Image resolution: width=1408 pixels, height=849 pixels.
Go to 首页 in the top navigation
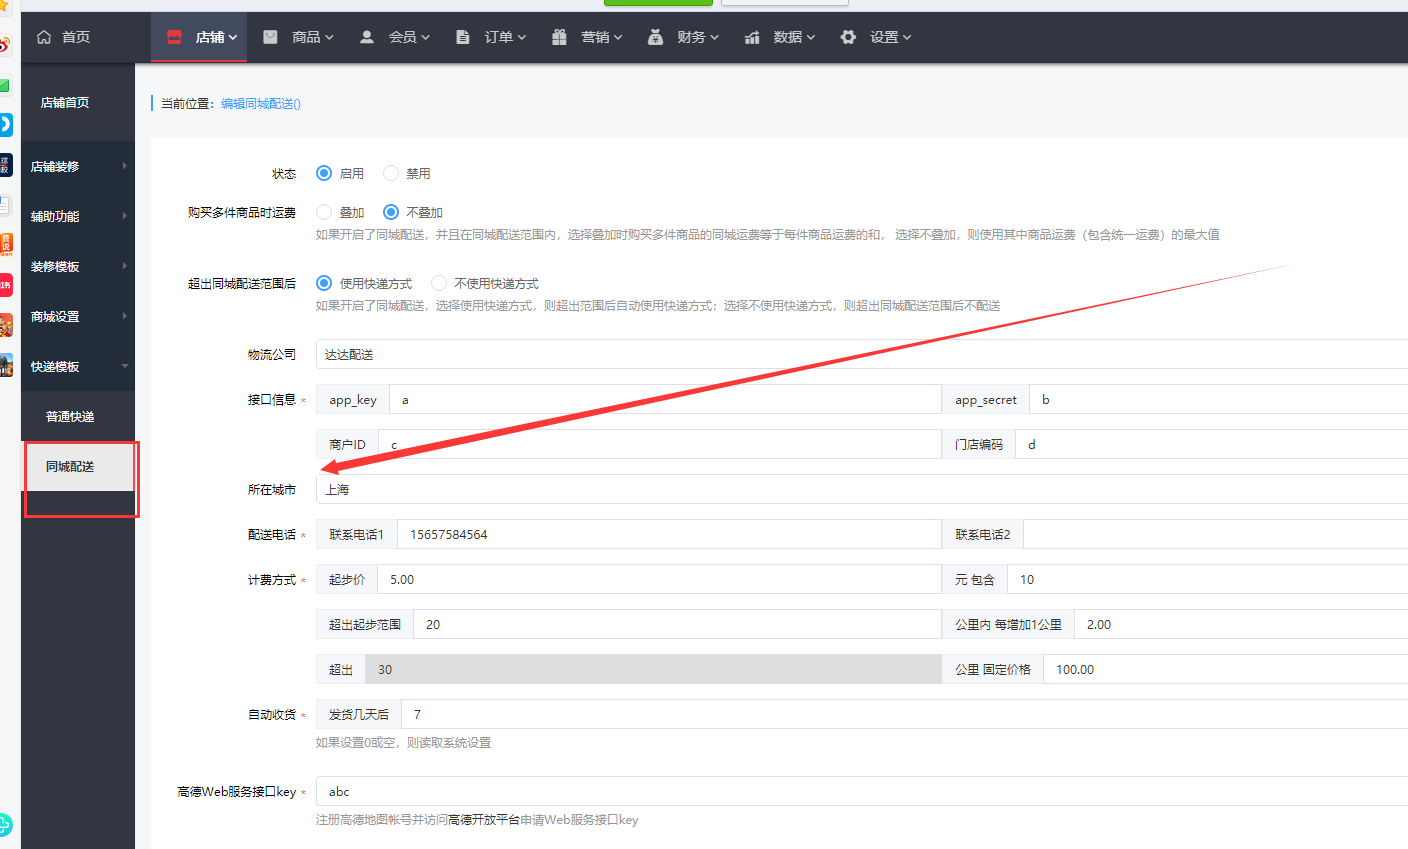click(x=76, y=37)
